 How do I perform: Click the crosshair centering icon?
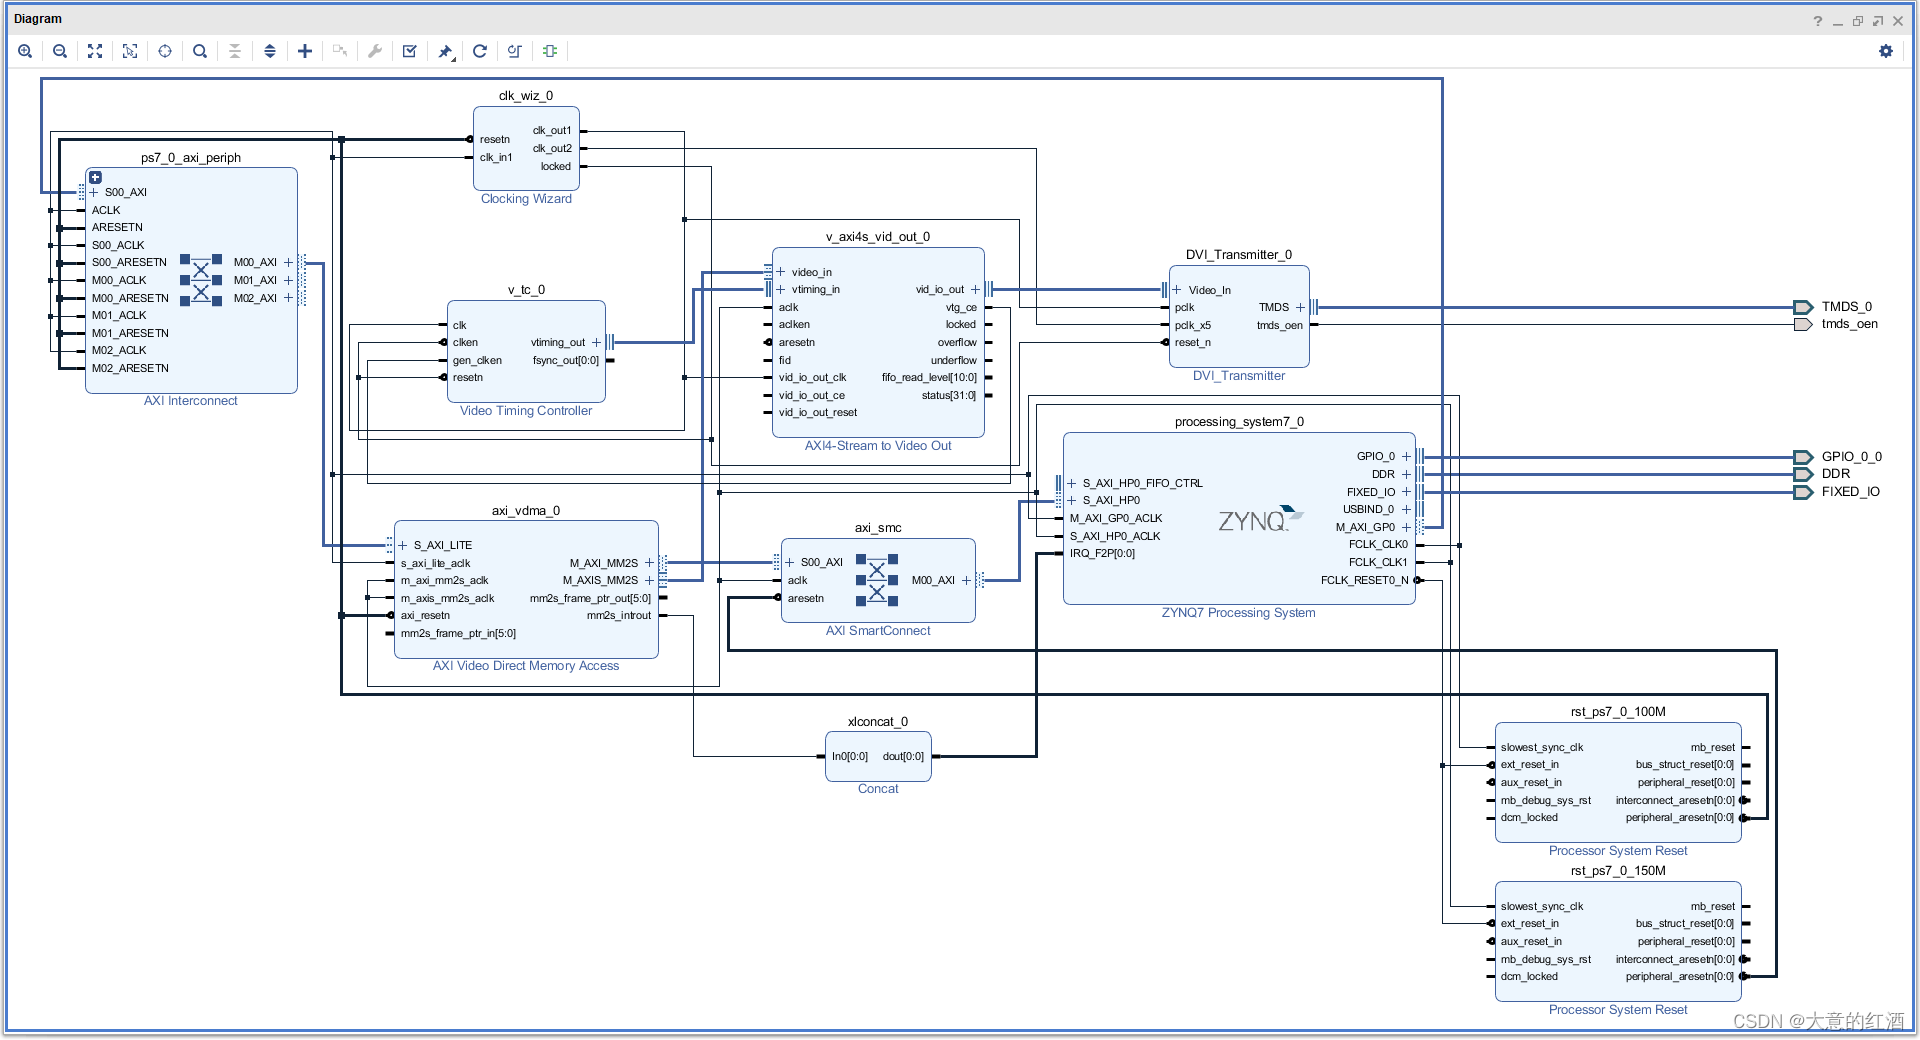point(165,51)
